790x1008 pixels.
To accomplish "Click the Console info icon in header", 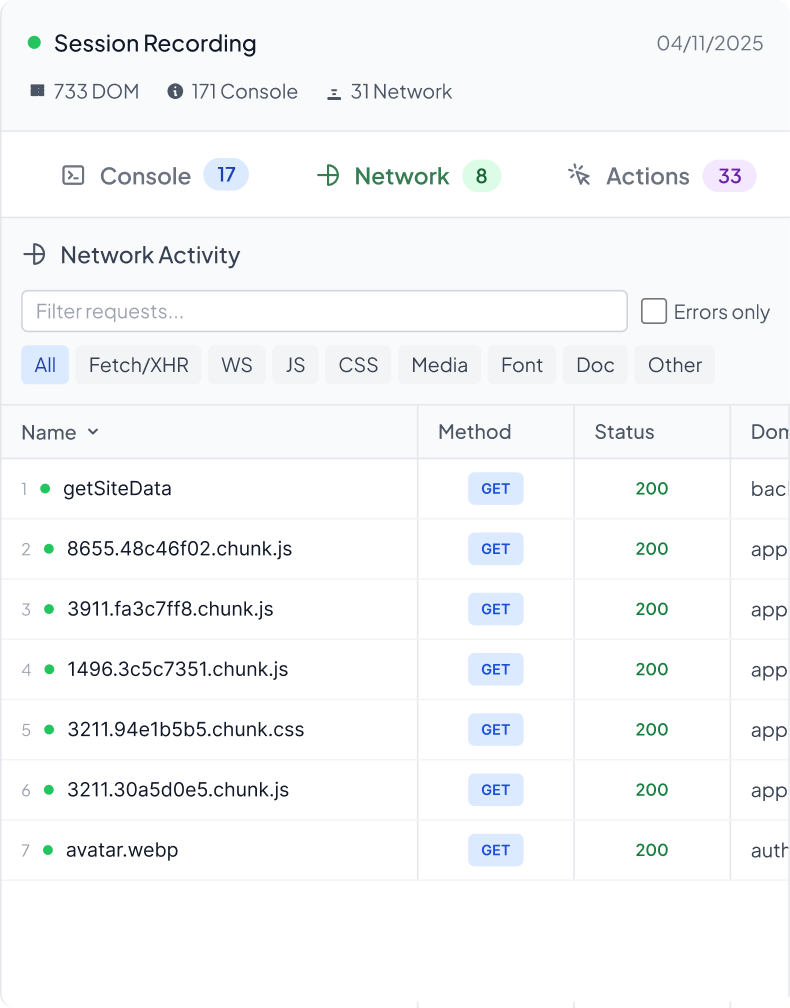I will point(175,92).
